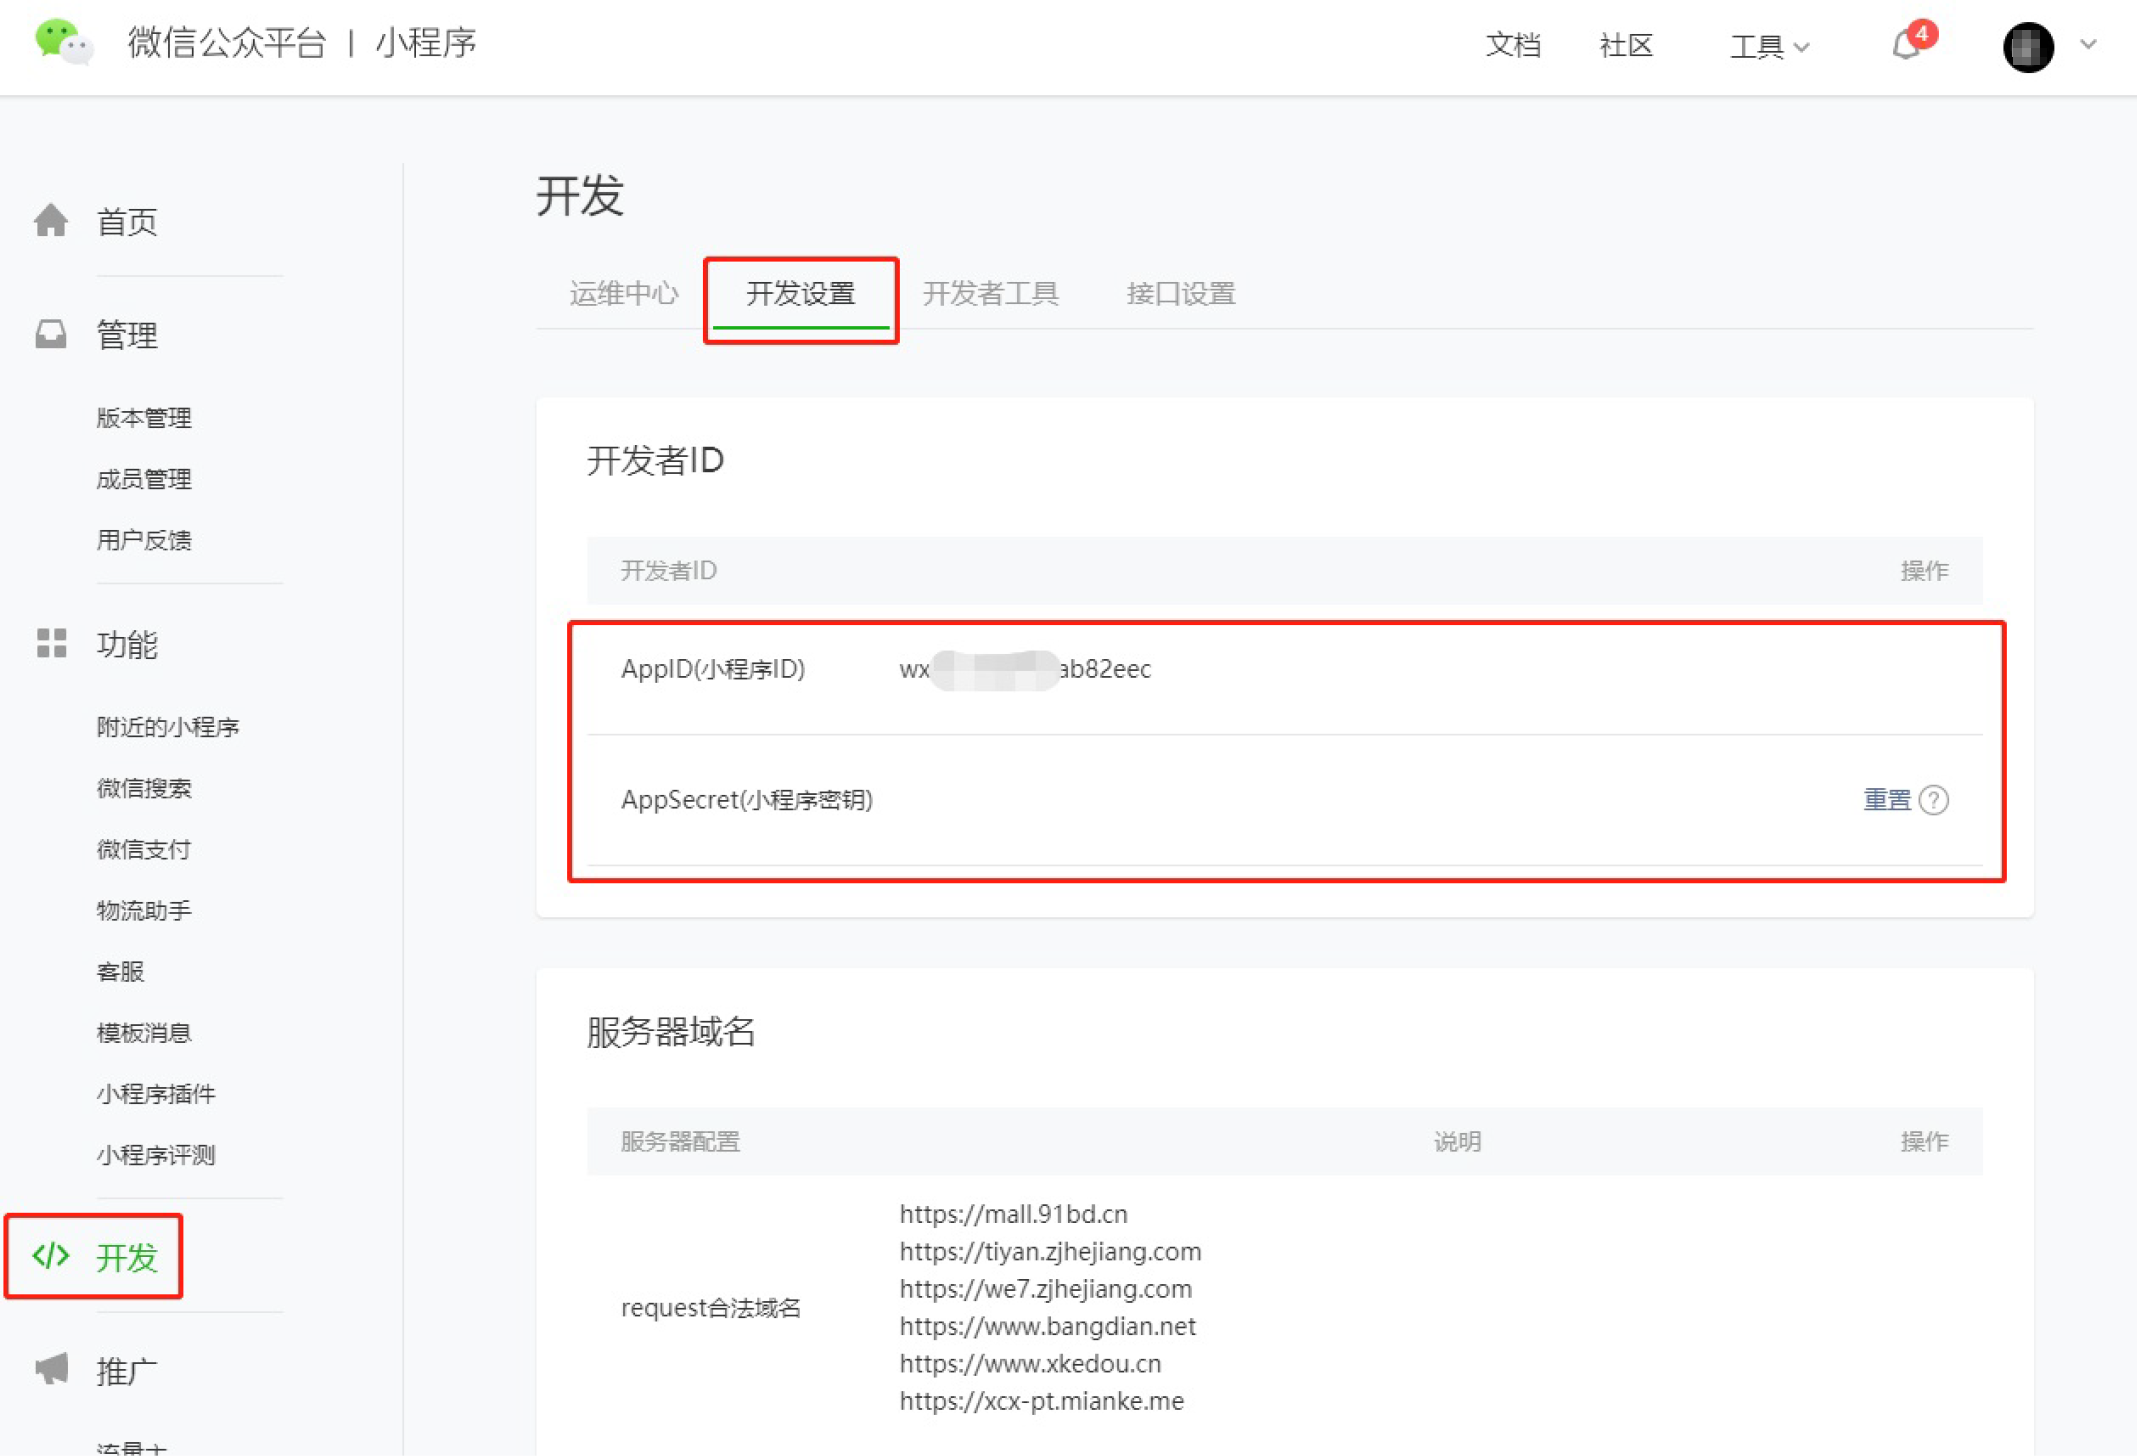2137x1456 pixels.
Task: Click the home icon beside 首页
Action: (51, 221)
